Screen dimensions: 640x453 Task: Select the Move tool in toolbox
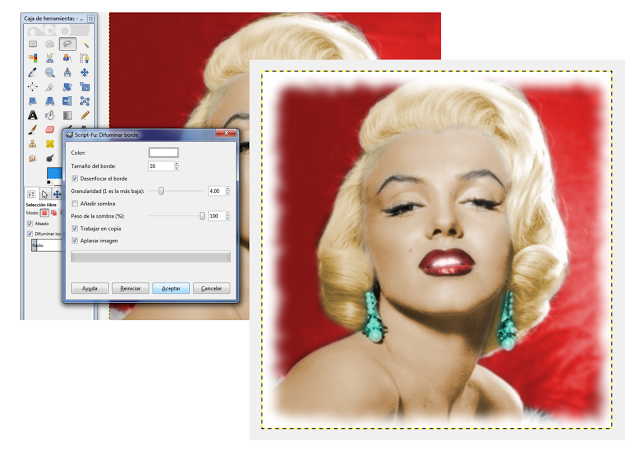coord(85,72)
